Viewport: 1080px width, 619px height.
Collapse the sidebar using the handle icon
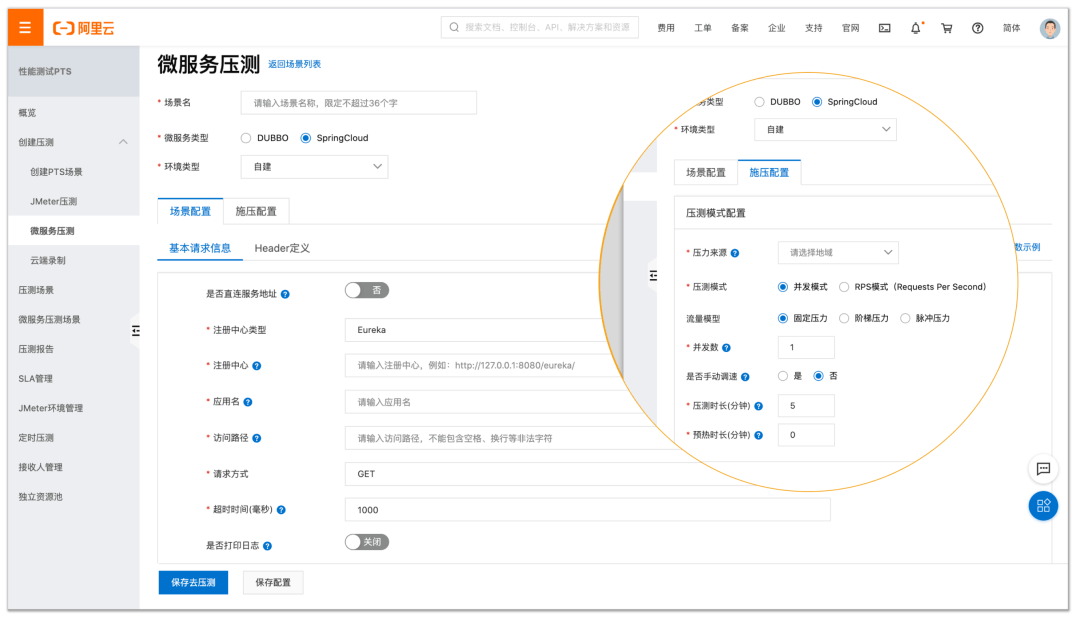click(136, 331)
